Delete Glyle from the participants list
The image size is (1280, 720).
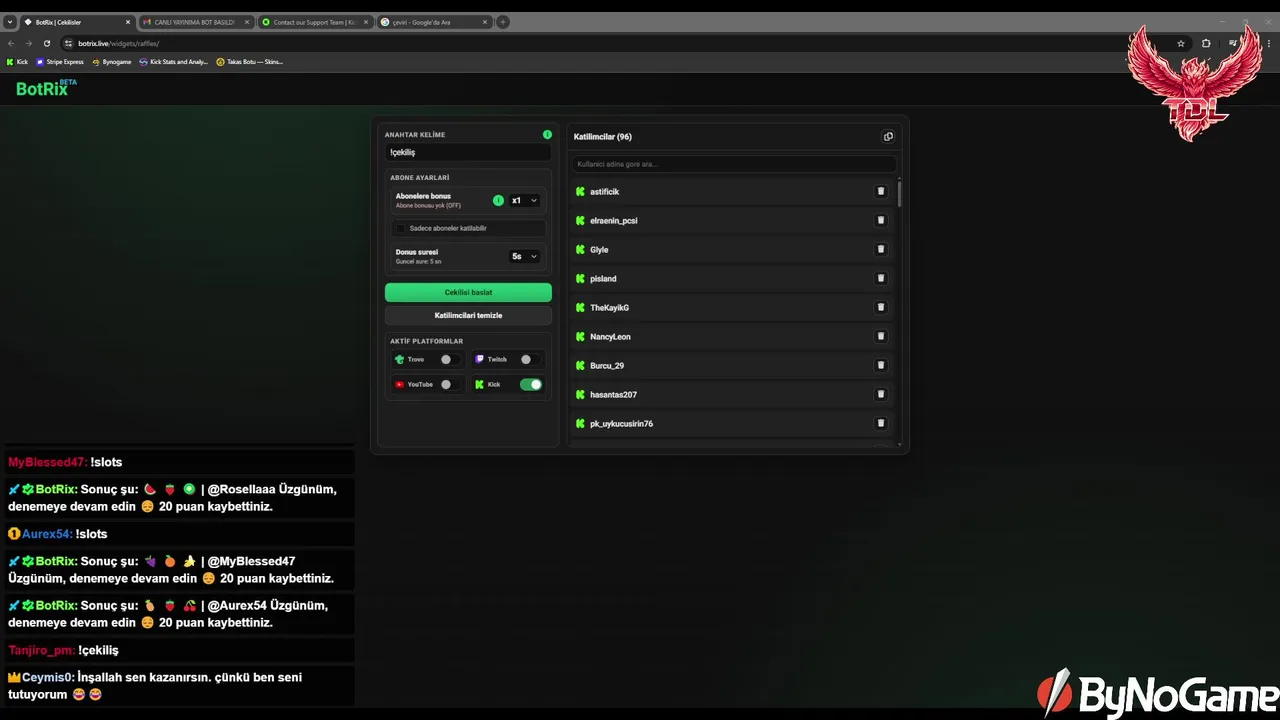[x=881, y=249]
